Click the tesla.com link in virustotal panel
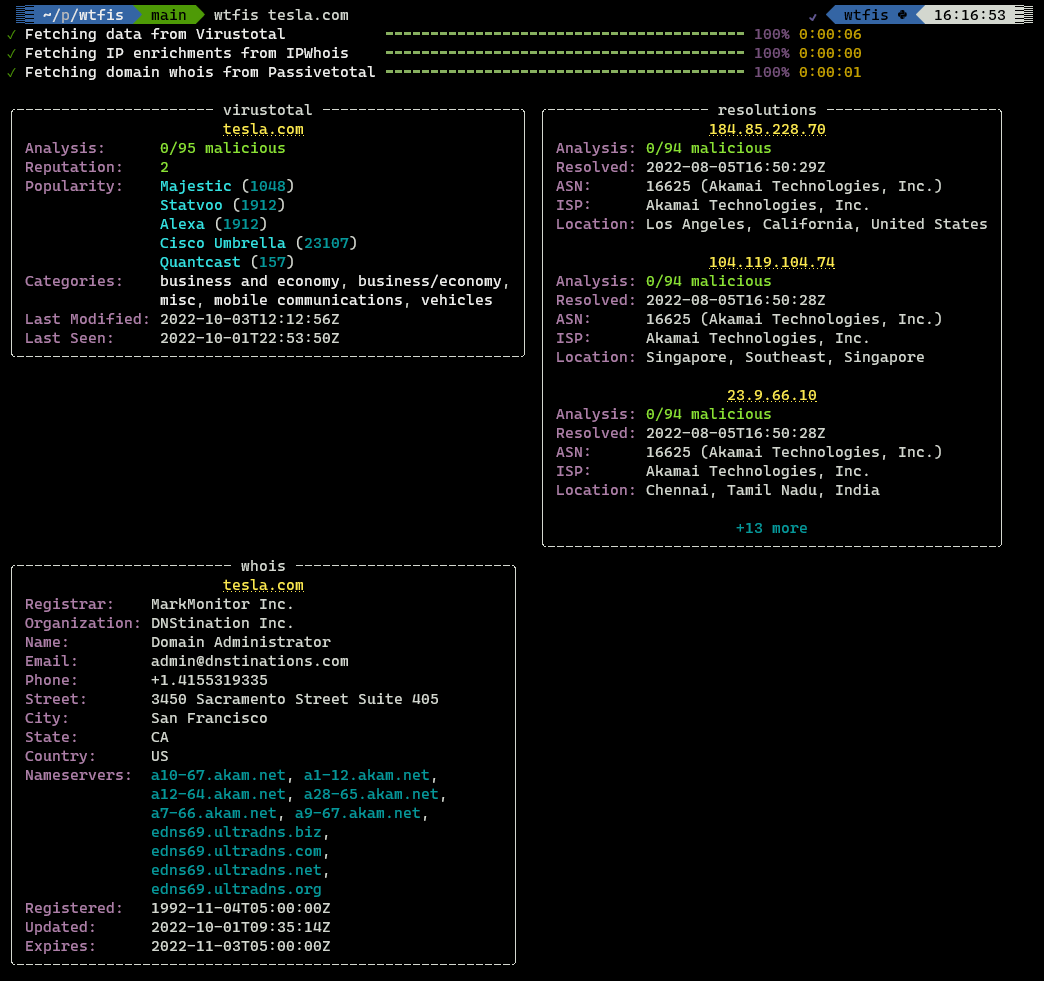This screenshot has width=1044, height=981. (x=263, y=129)
